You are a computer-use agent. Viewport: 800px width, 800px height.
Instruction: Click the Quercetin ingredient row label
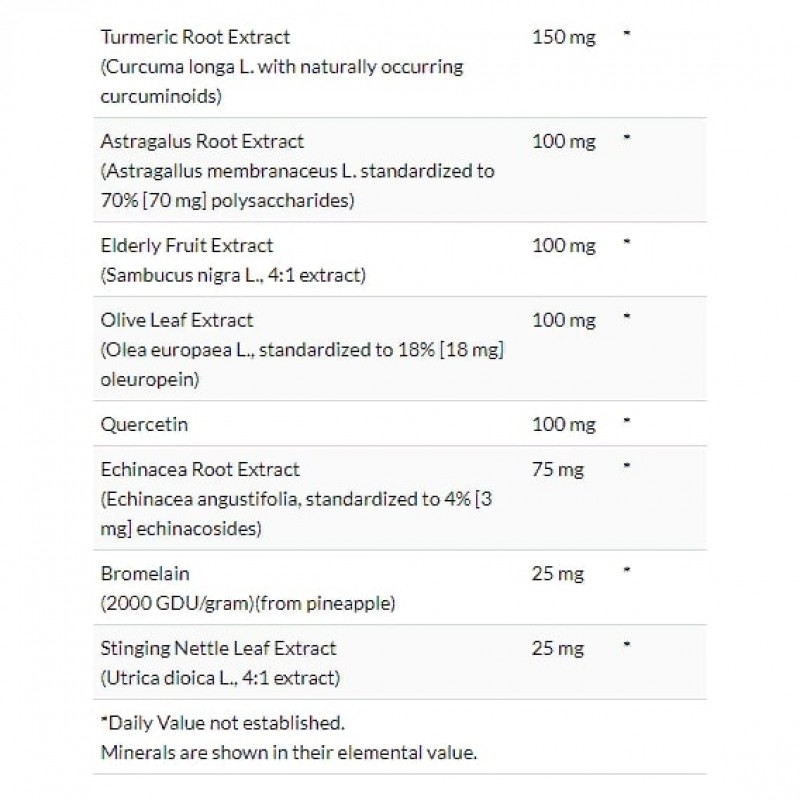tap(145, 425)
